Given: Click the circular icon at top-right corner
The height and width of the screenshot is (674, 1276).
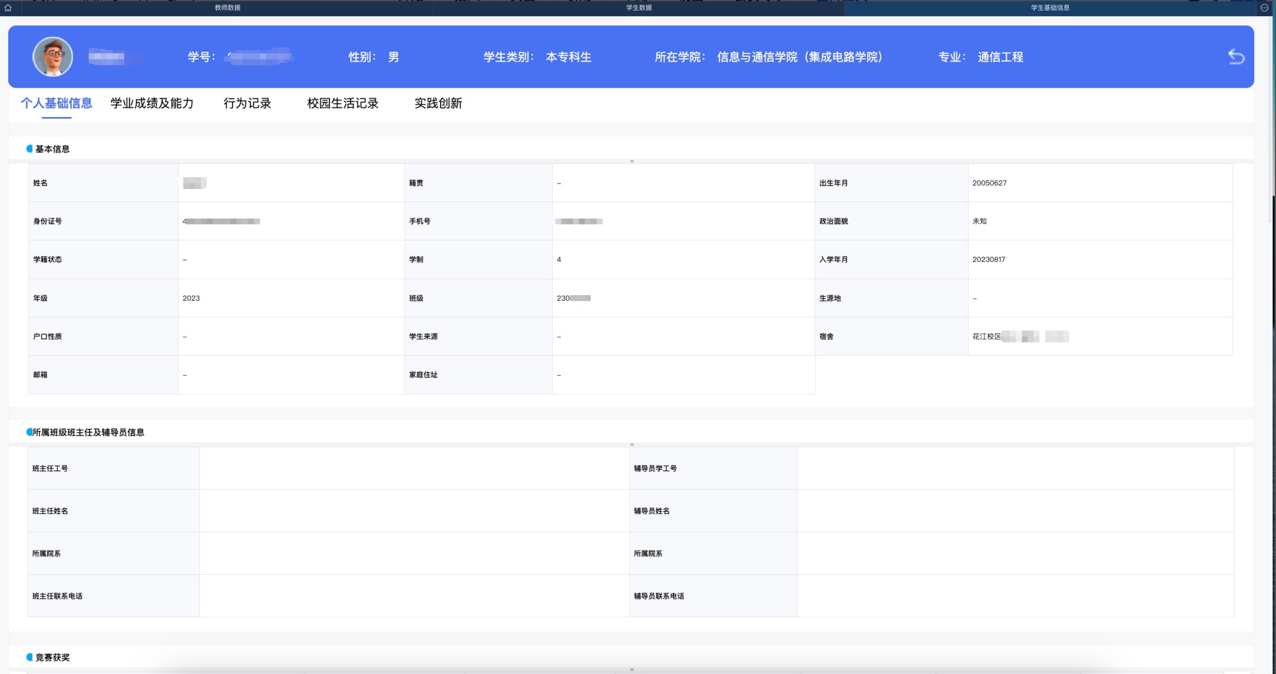Looking at the screenshot, I should [x=1264, y=7].
